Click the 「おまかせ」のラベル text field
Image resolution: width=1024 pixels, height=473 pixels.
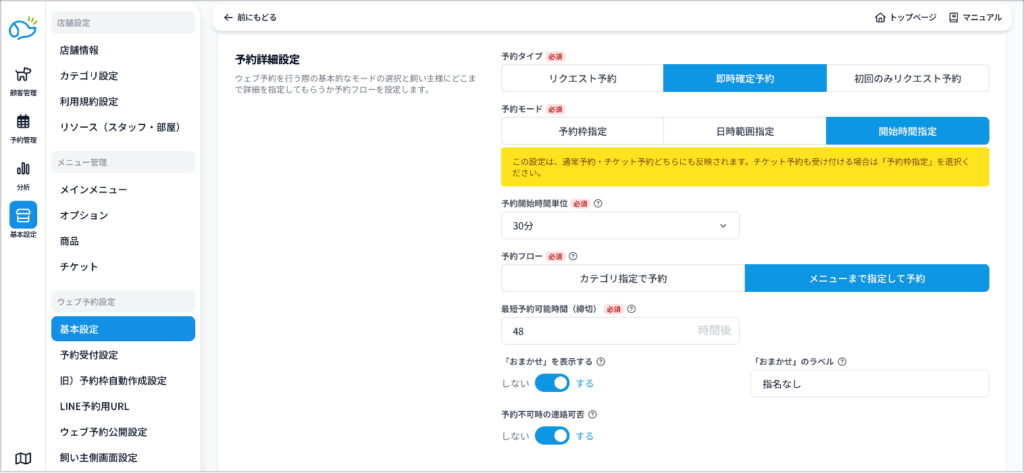(869, 383)
